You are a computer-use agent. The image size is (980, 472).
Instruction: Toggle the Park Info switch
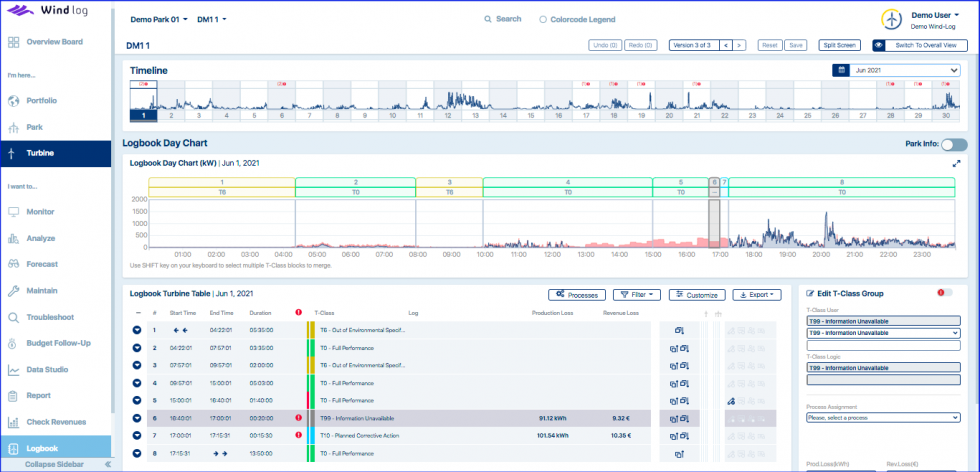953,145
